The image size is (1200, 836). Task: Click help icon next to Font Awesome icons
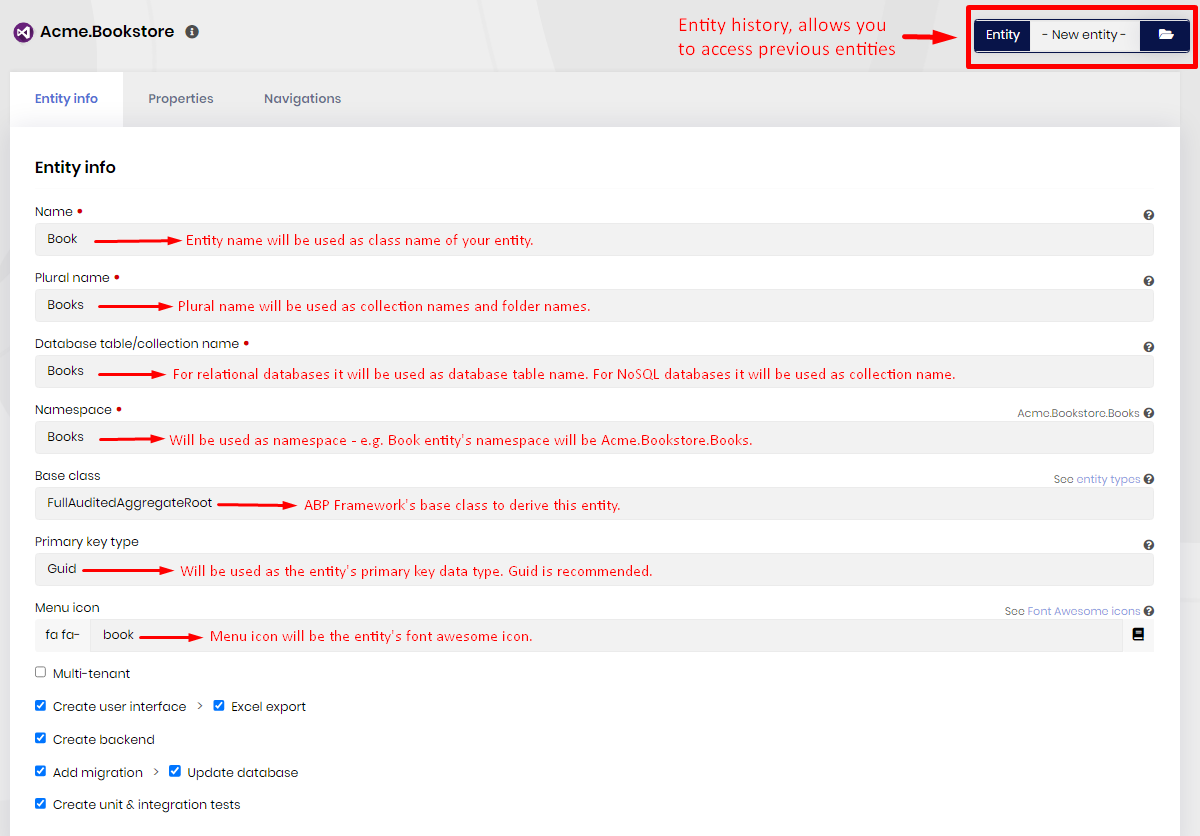click(1148, 611)
